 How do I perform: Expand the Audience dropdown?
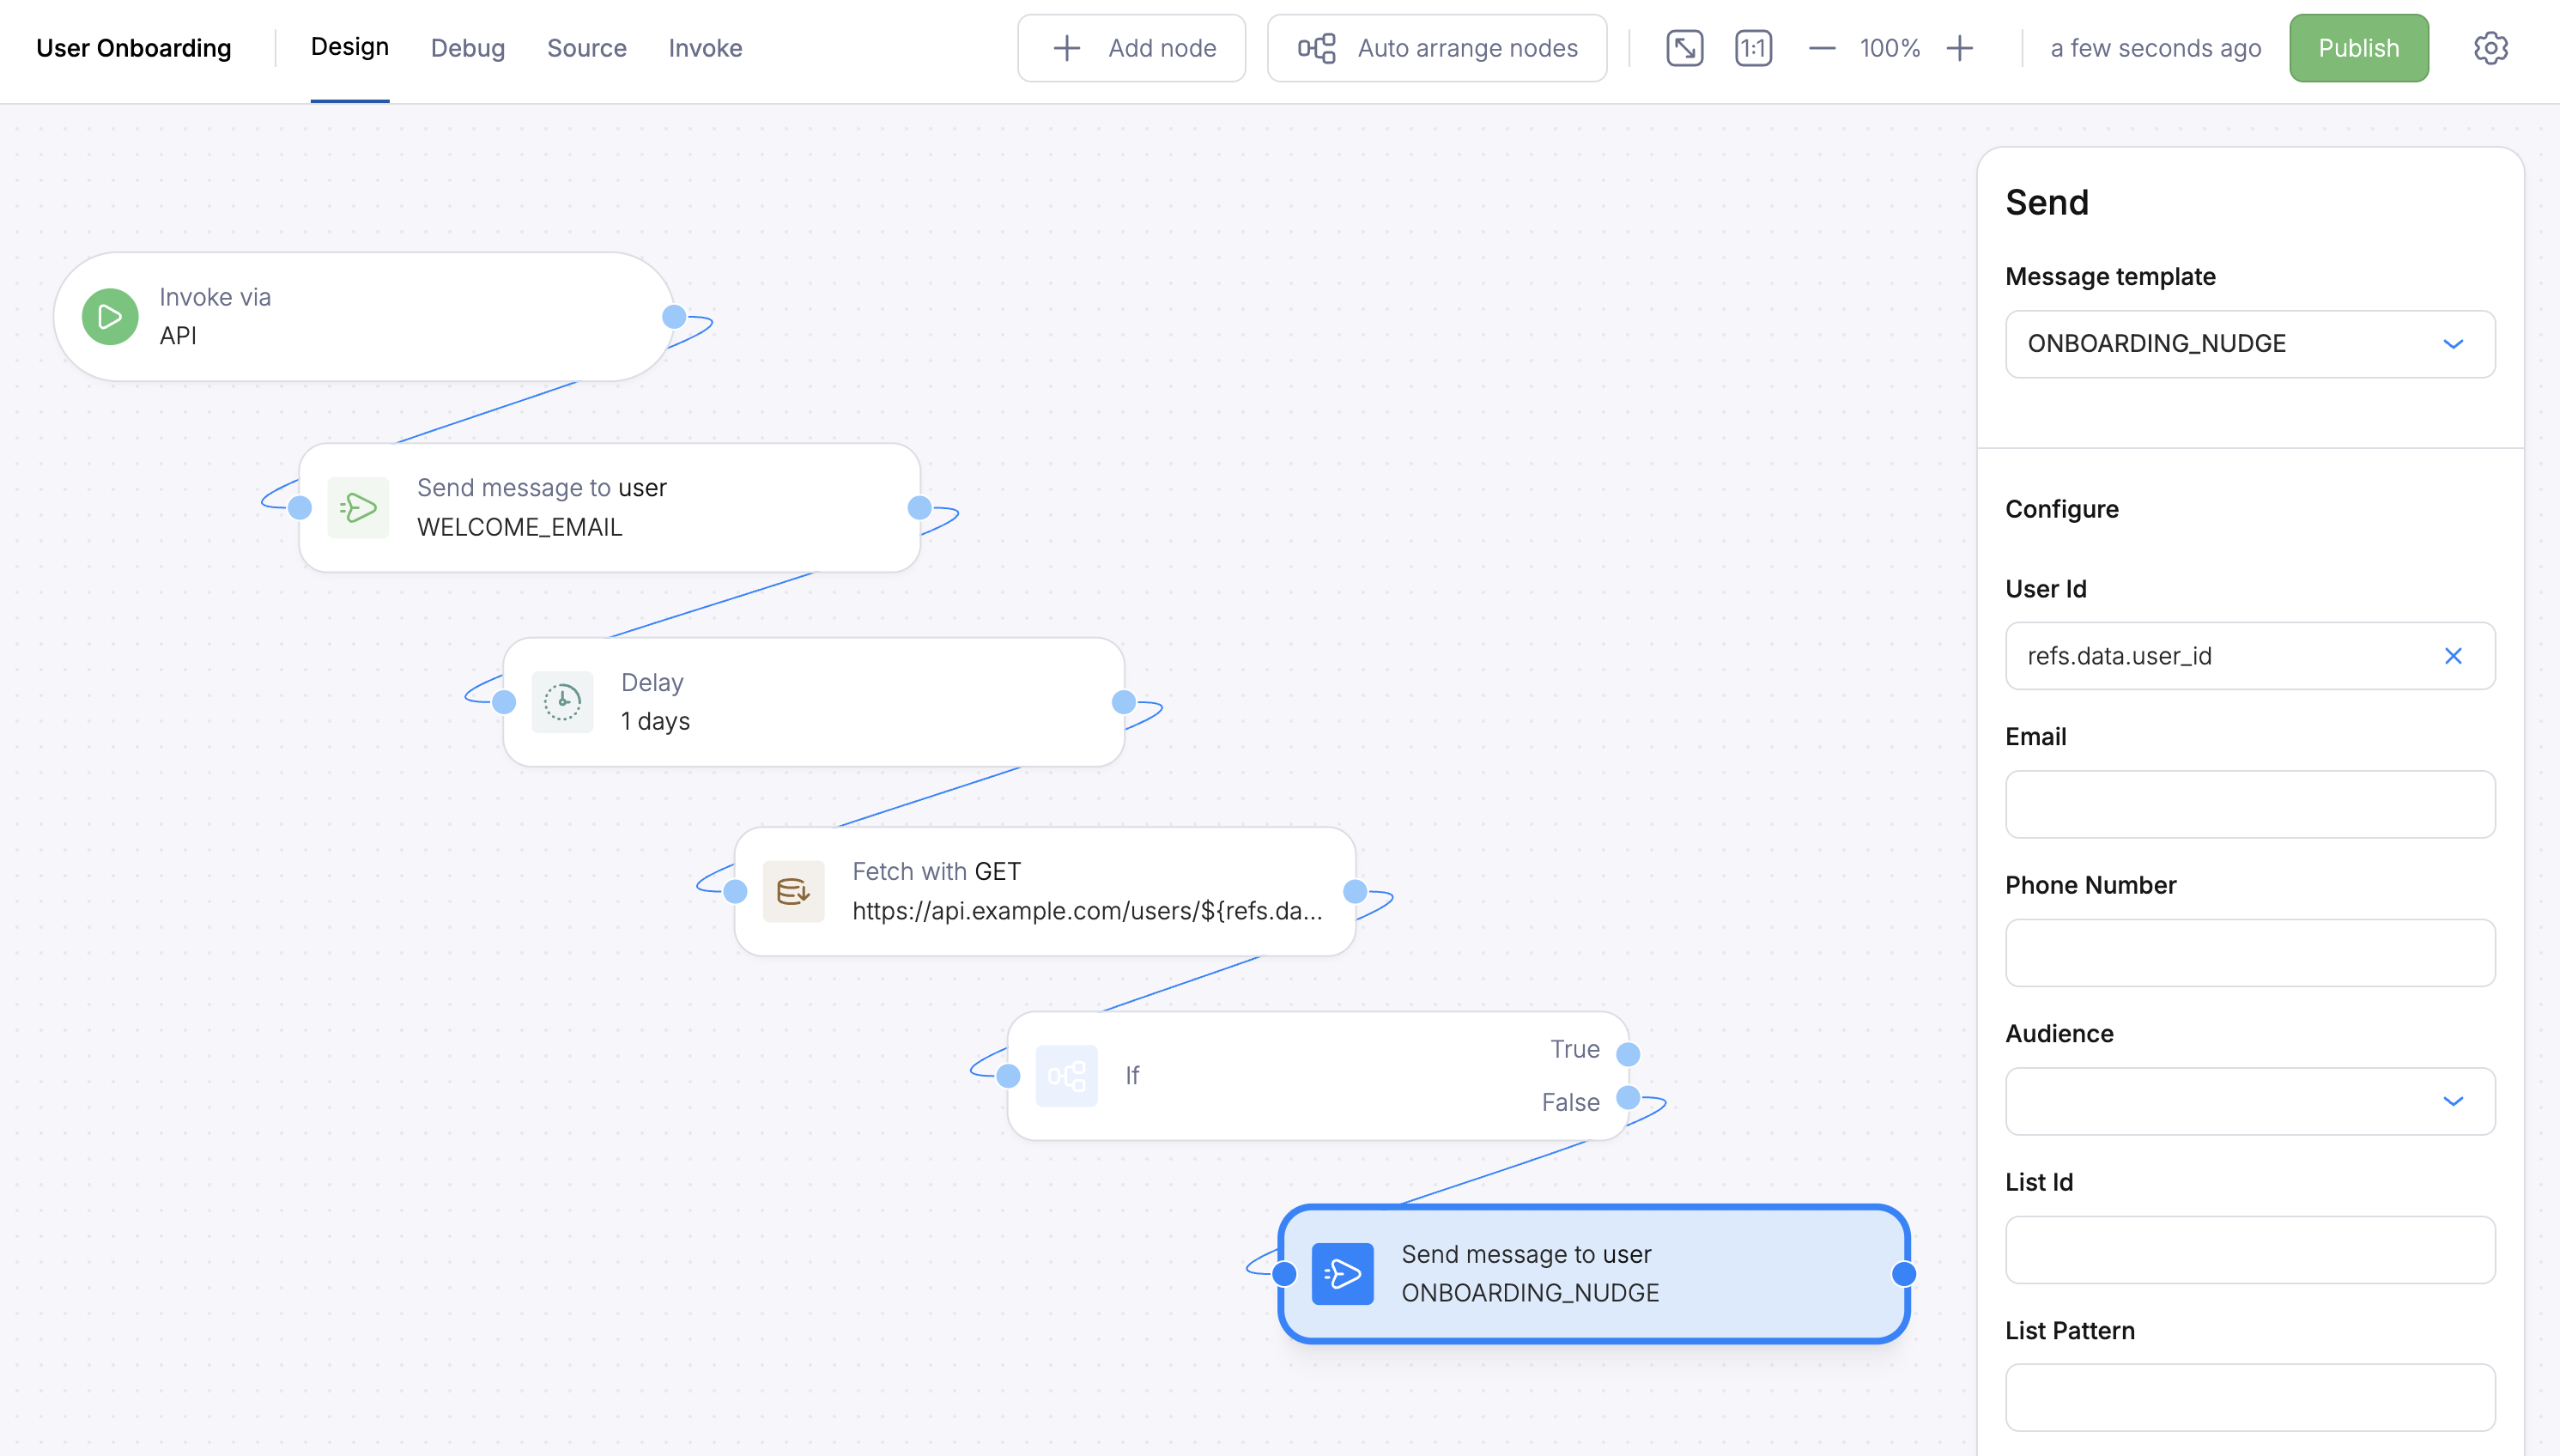tap(2250, 1101)
